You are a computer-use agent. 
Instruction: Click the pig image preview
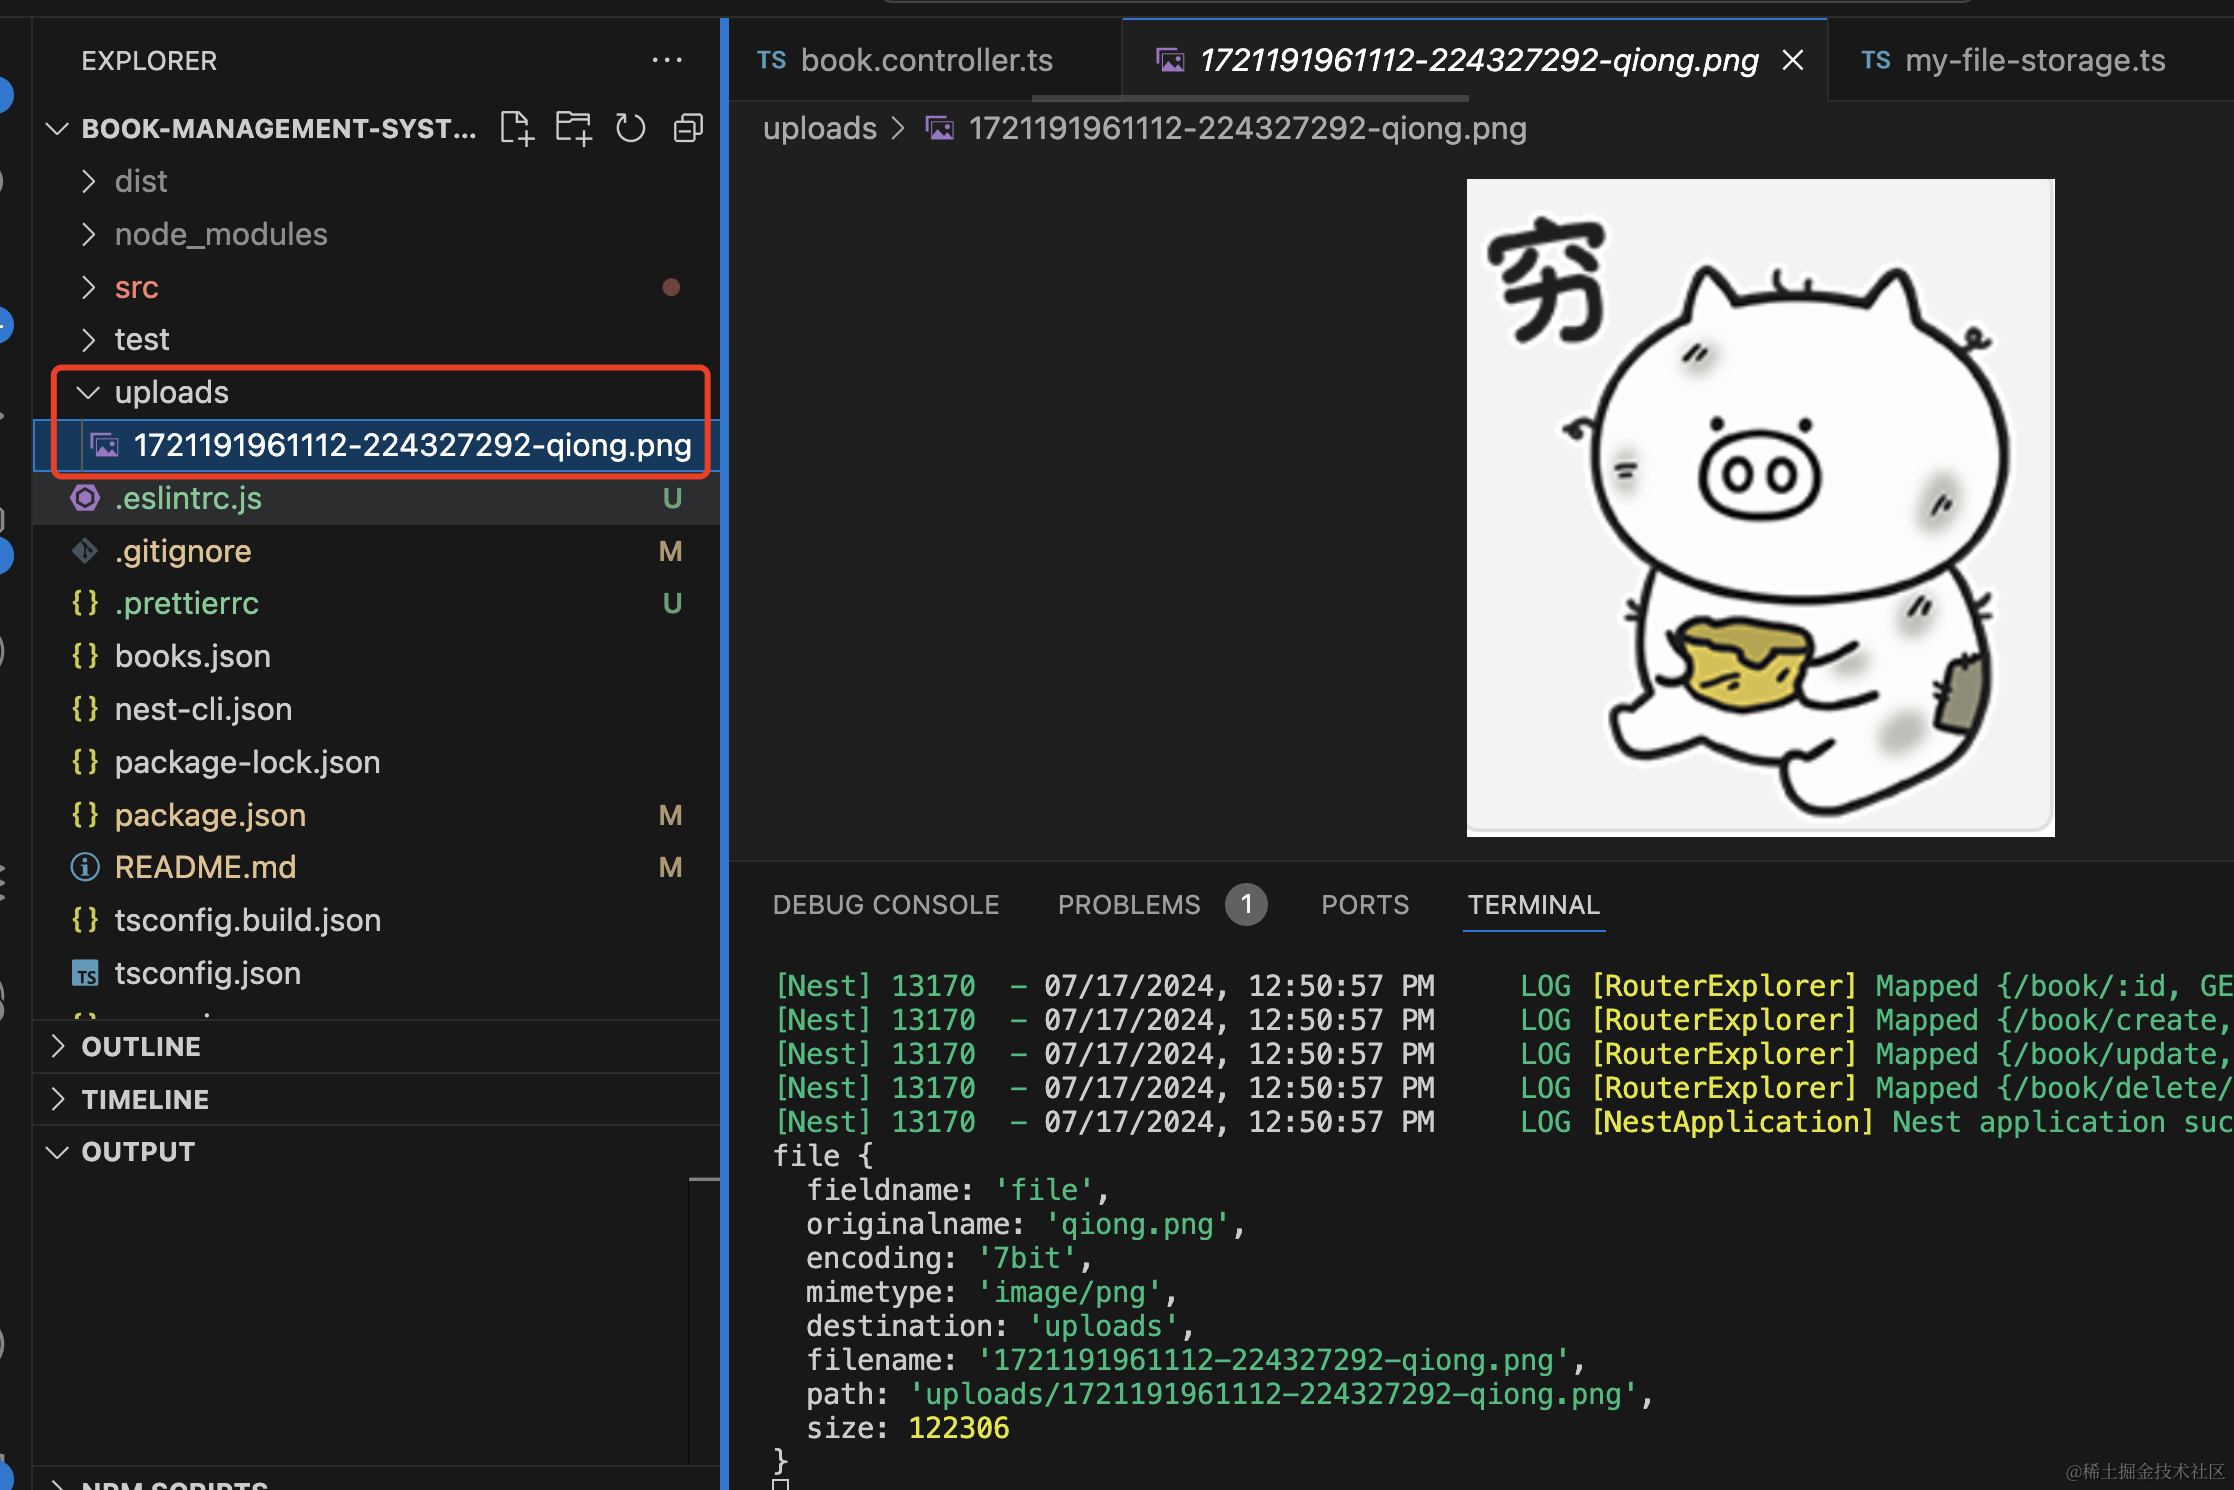coord(1760,507)
